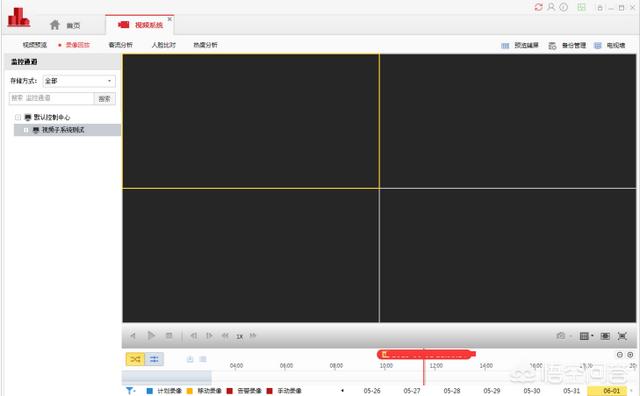Click the info circle icon
The height and width of the screenshot is (396, 640).
(x=564, y=7)
